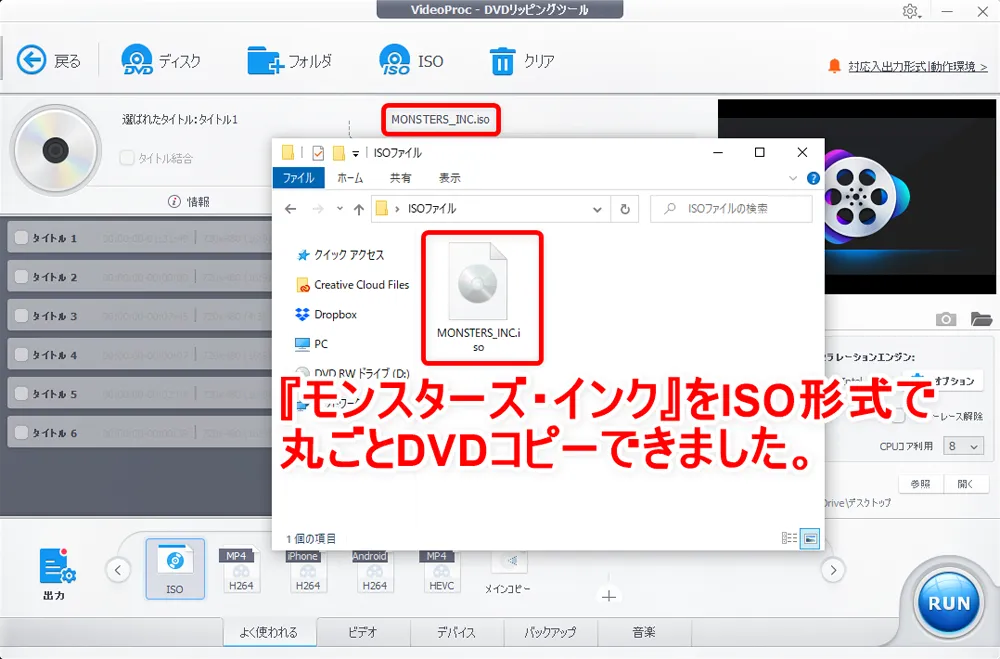Switch to the バックアップ tab
Image resolution: width=1000 pixels, height=659 pixels.
coord(550,632)
